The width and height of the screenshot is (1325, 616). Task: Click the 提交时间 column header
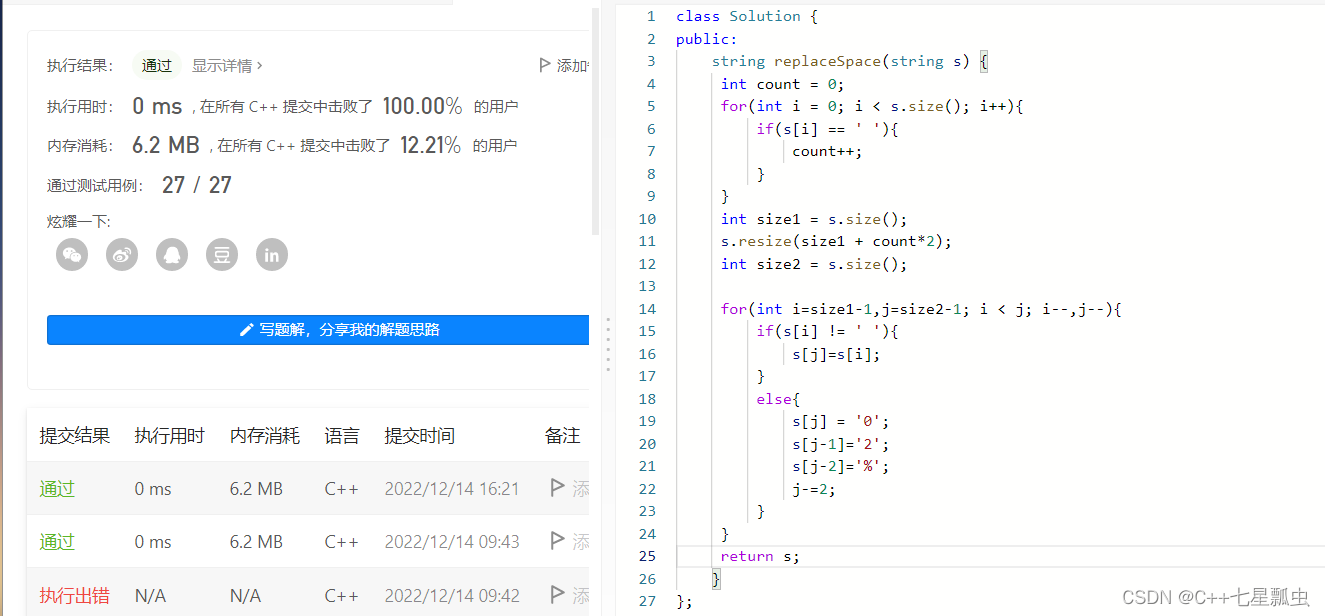[x=419, y=436]
